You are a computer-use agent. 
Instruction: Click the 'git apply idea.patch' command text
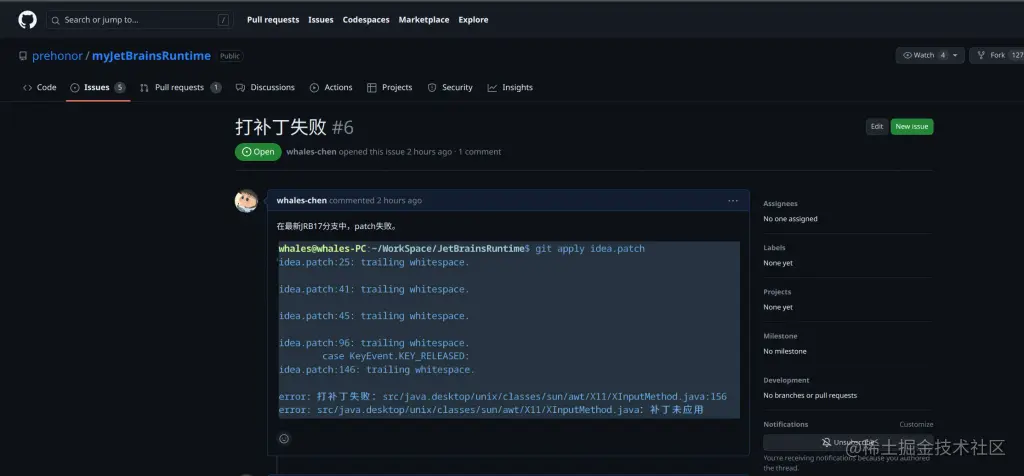(590, 249)
